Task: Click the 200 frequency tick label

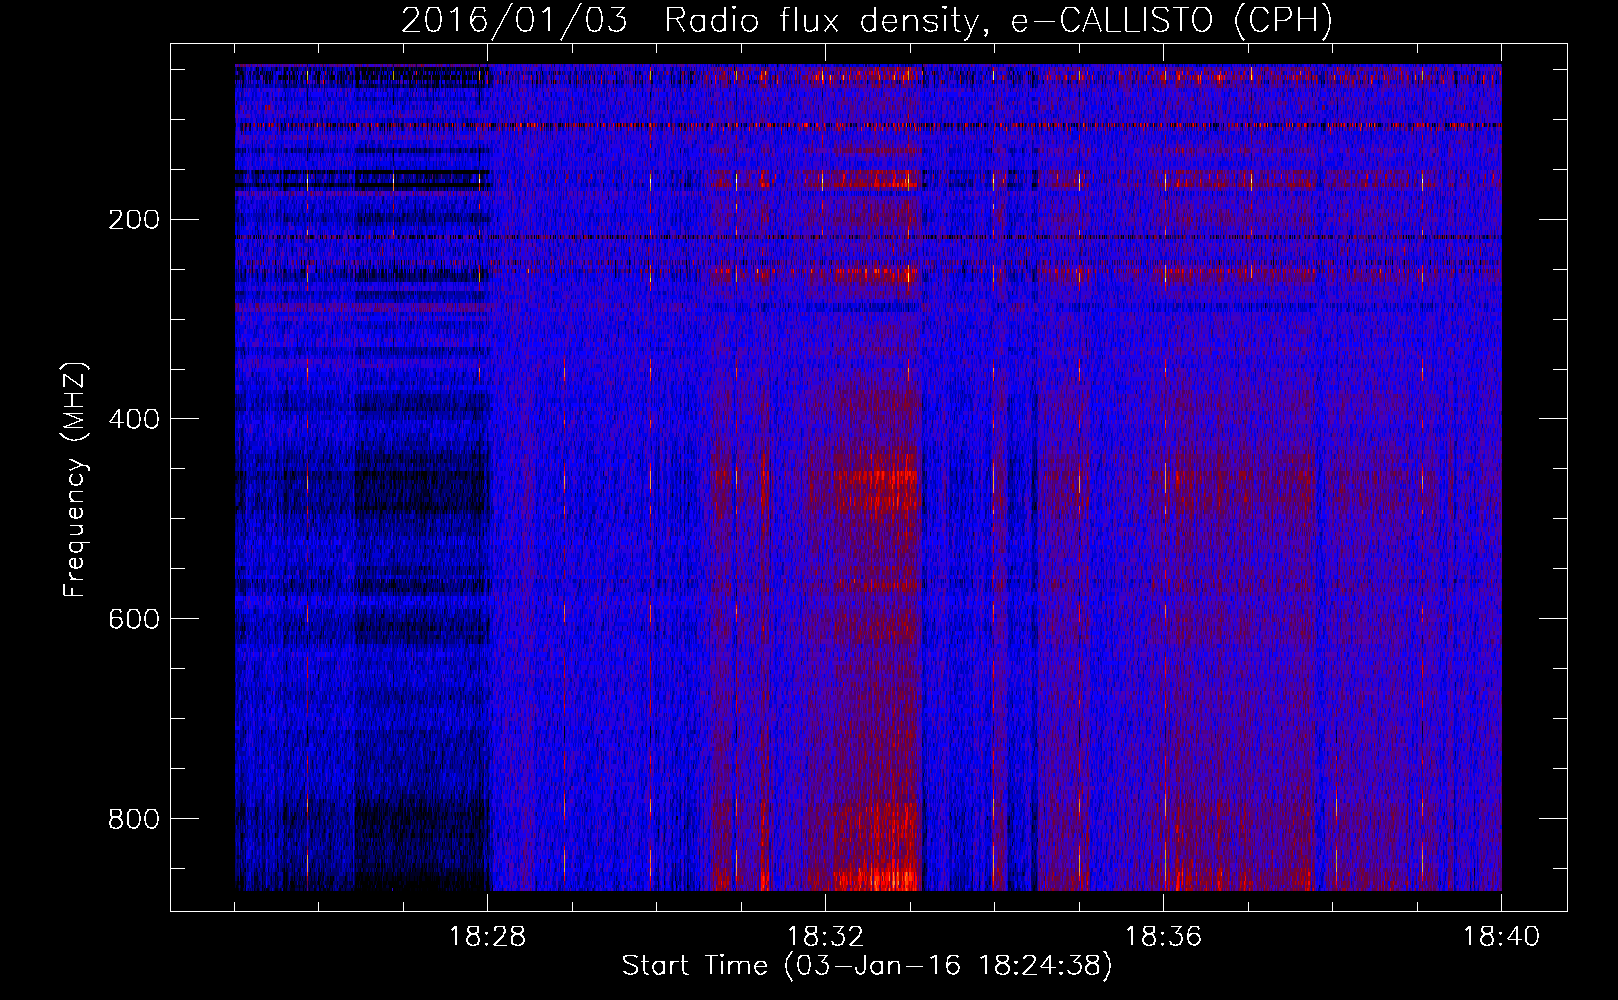Action: [x=133, y=220]
